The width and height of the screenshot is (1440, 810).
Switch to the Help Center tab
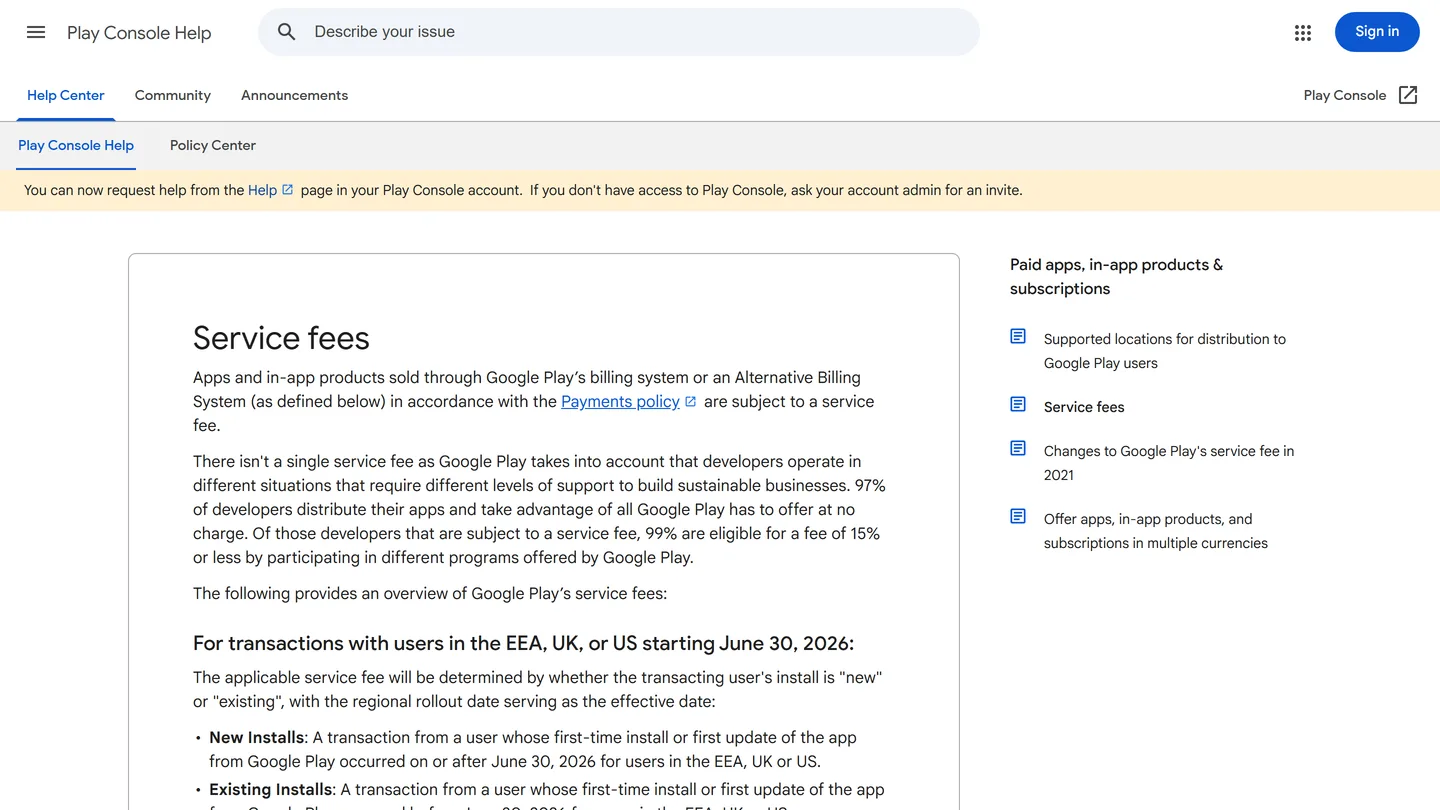tap(66, 95)
